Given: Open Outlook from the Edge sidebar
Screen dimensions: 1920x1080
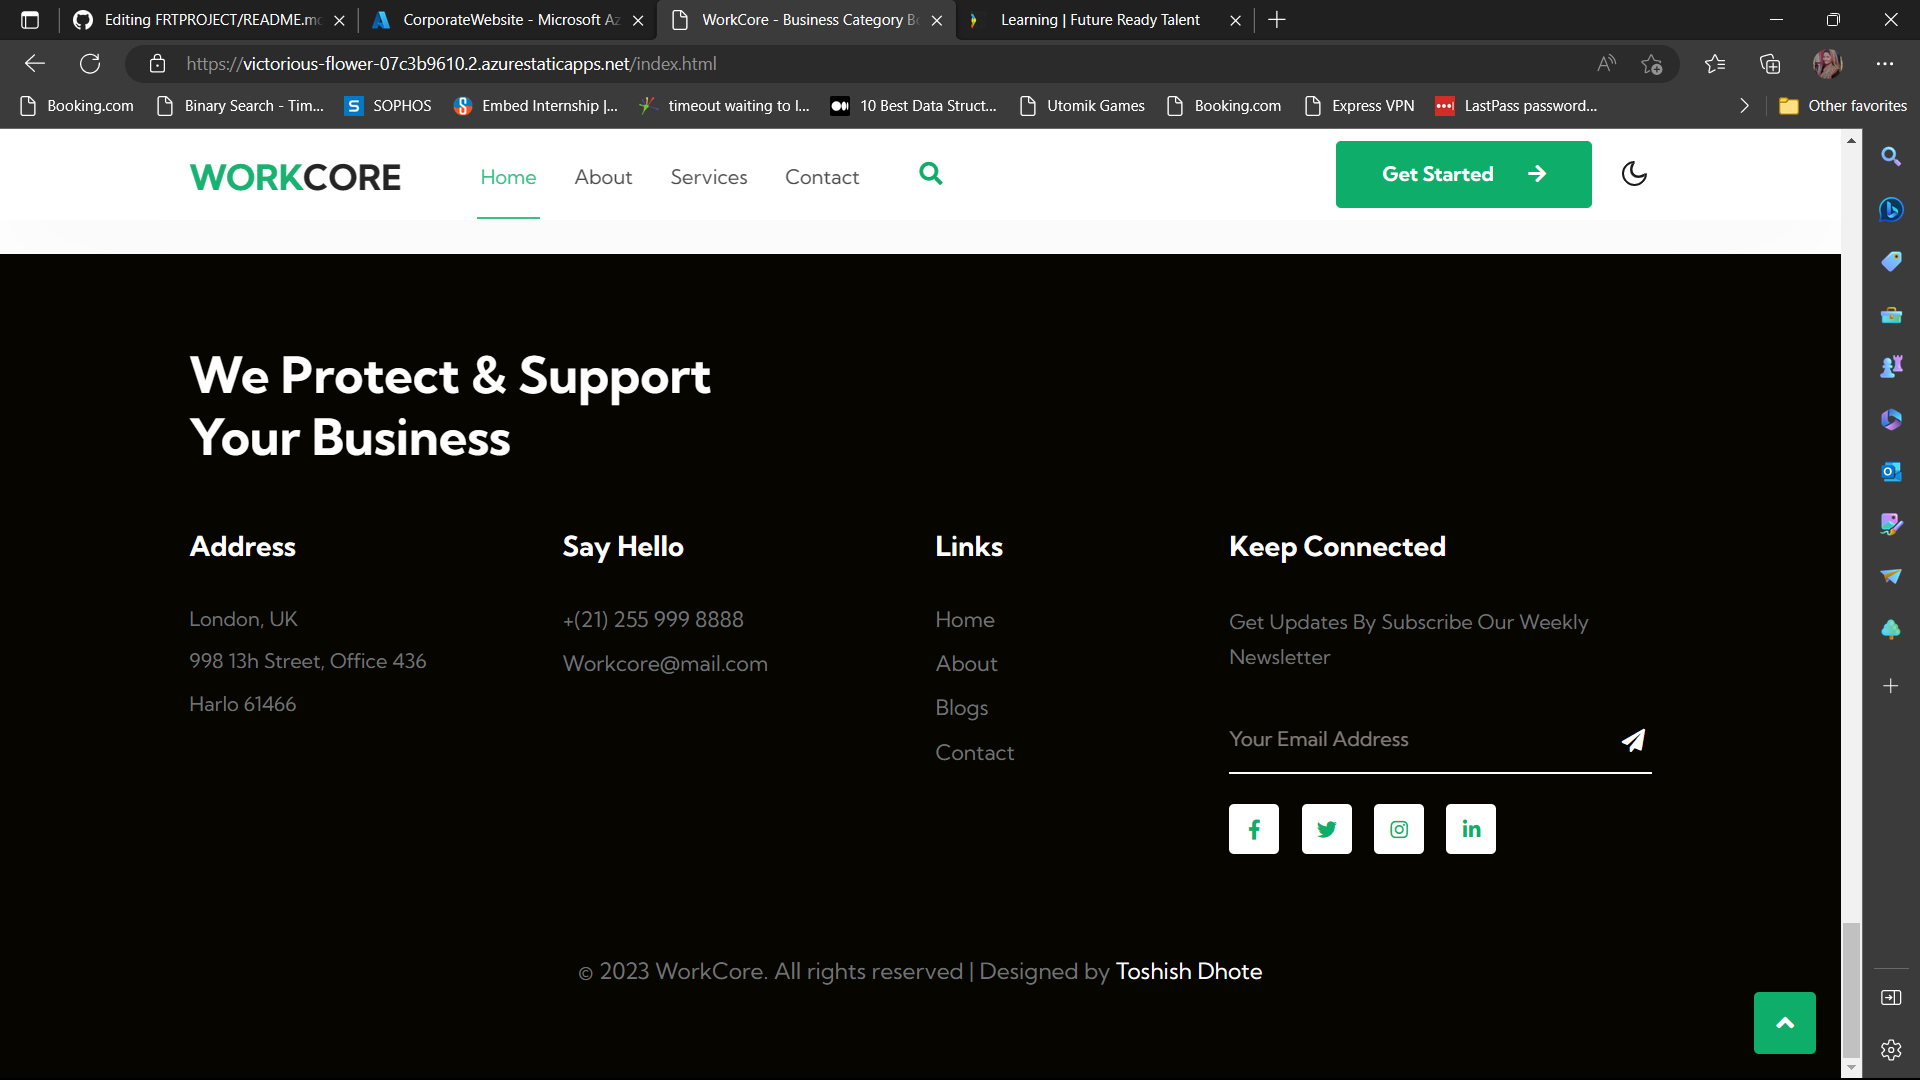Looking at the screenshot, I should pos(1892,471).
